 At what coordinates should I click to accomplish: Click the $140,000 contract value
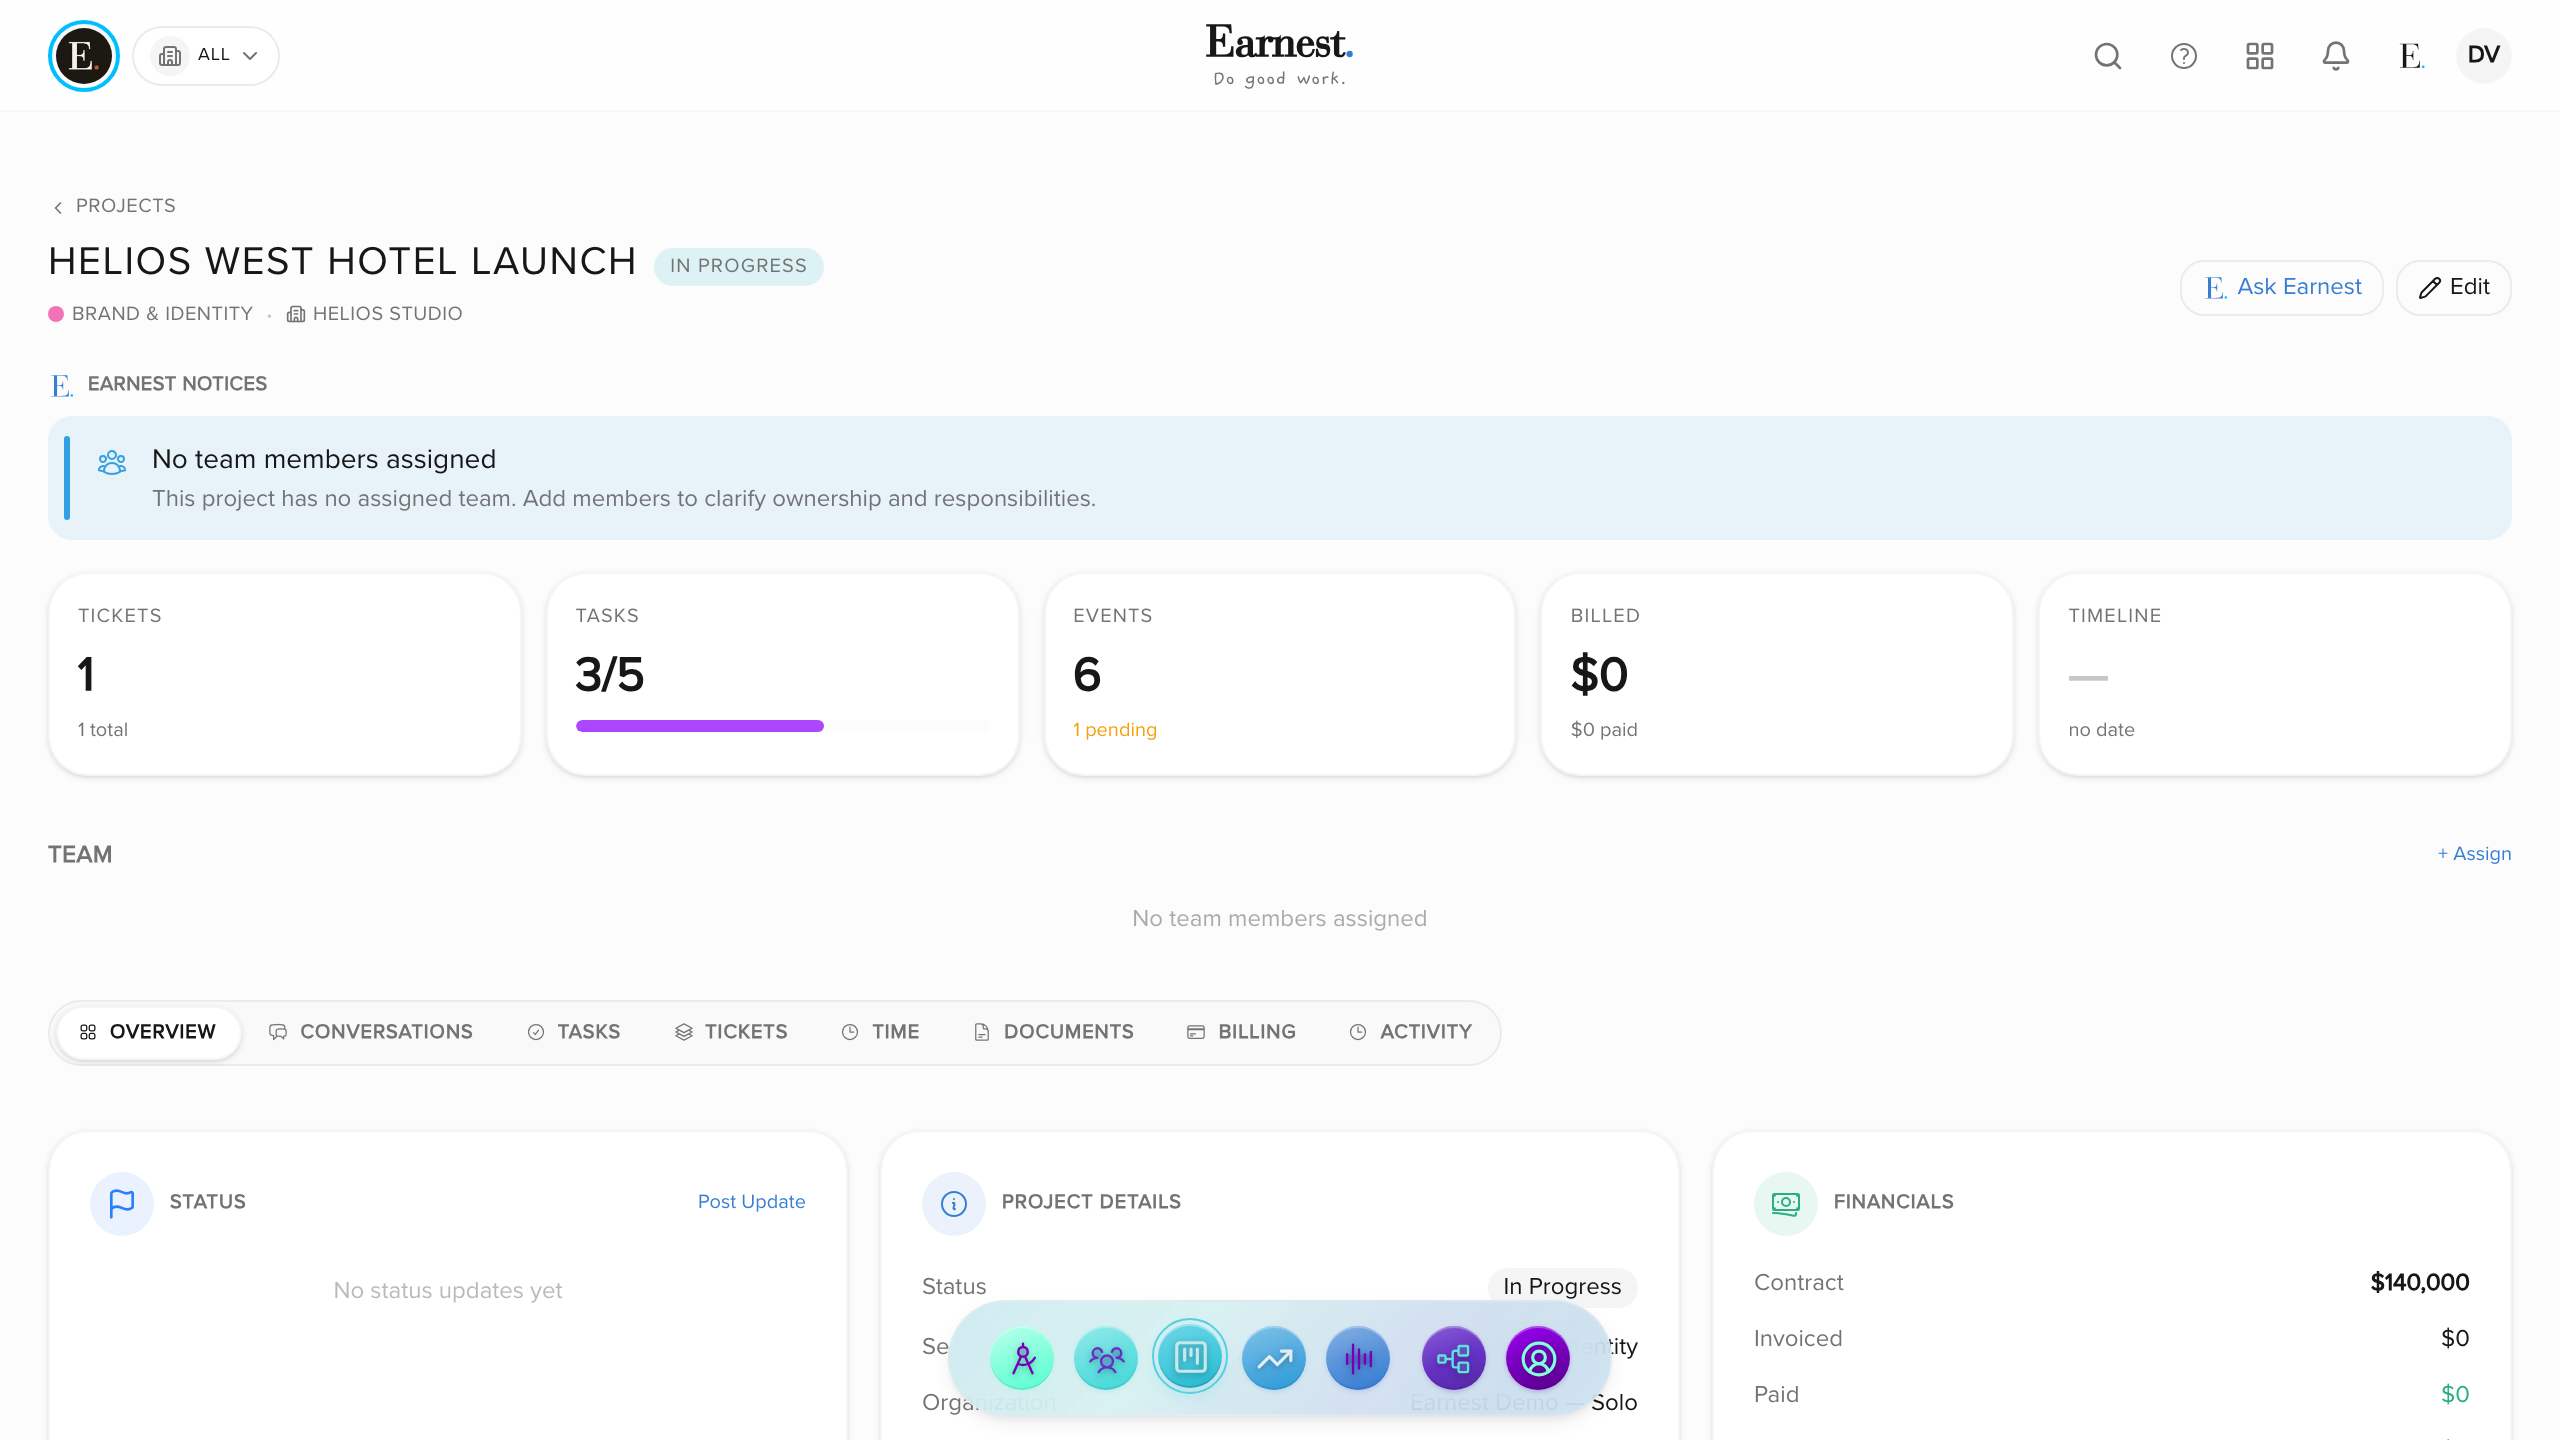(x=2420, y=1283)
